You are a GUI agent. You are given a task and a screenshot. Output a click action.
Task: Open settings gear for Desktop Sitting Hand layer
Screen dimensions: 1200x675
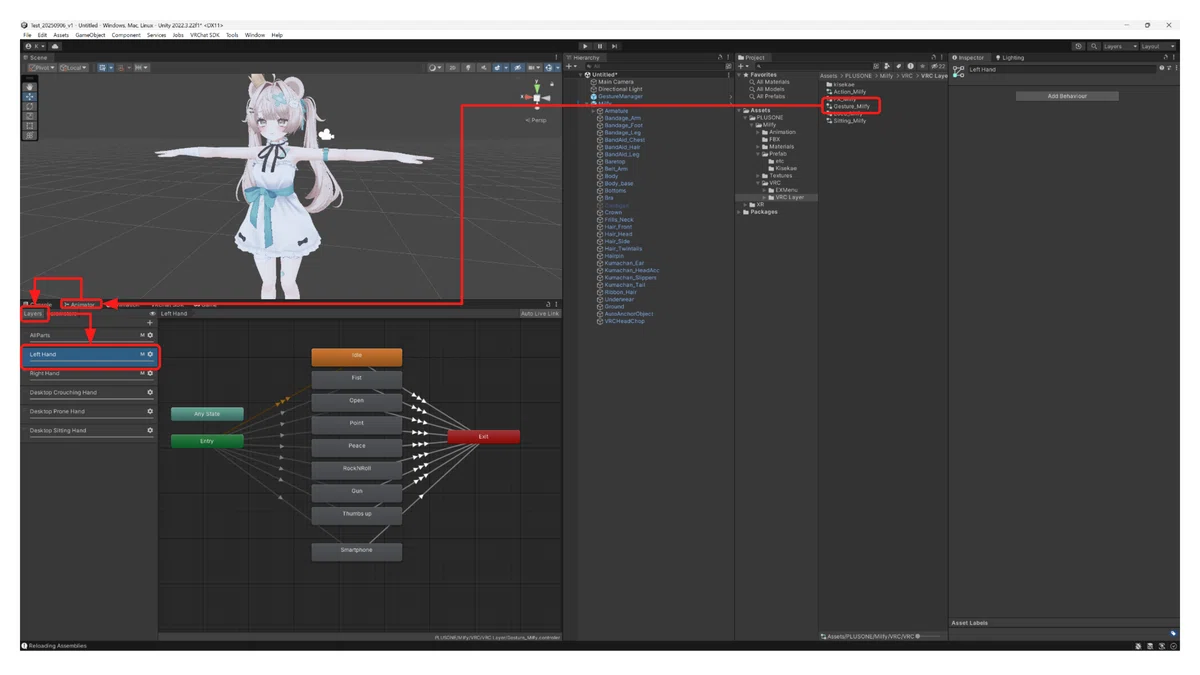point(150,430)
